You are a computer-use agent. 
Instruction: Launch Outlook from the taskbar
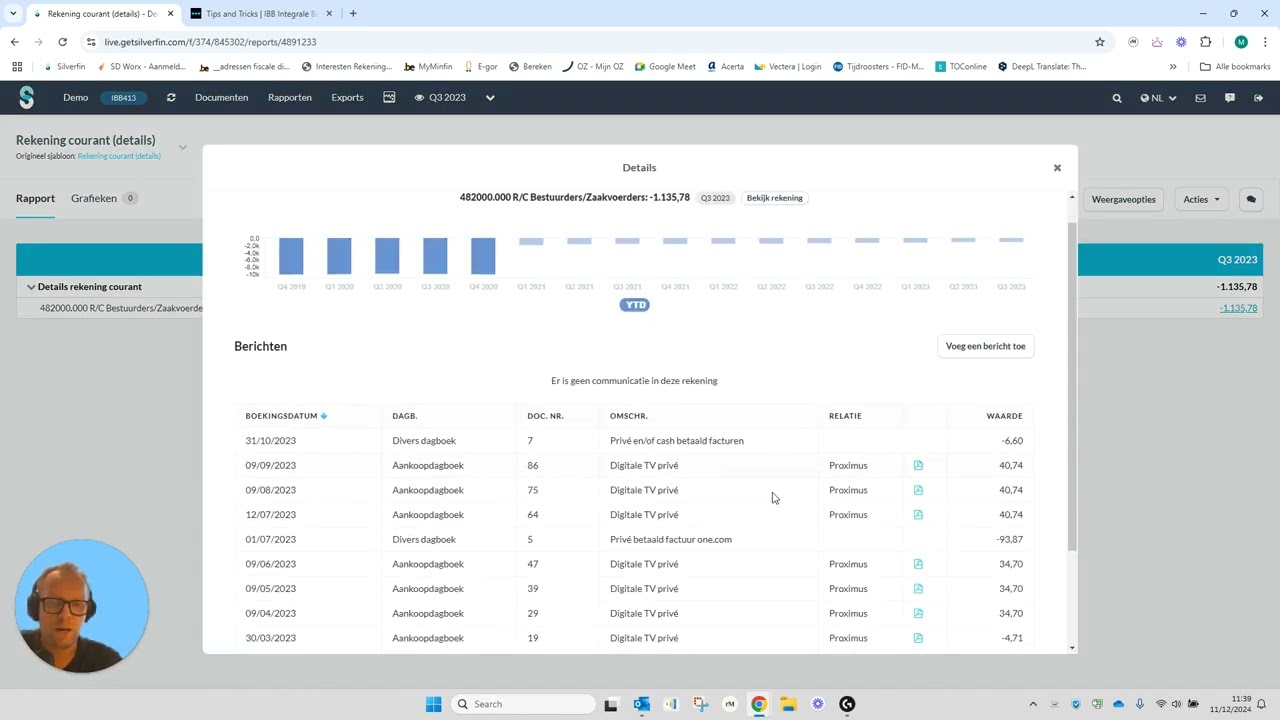[641, 704]
